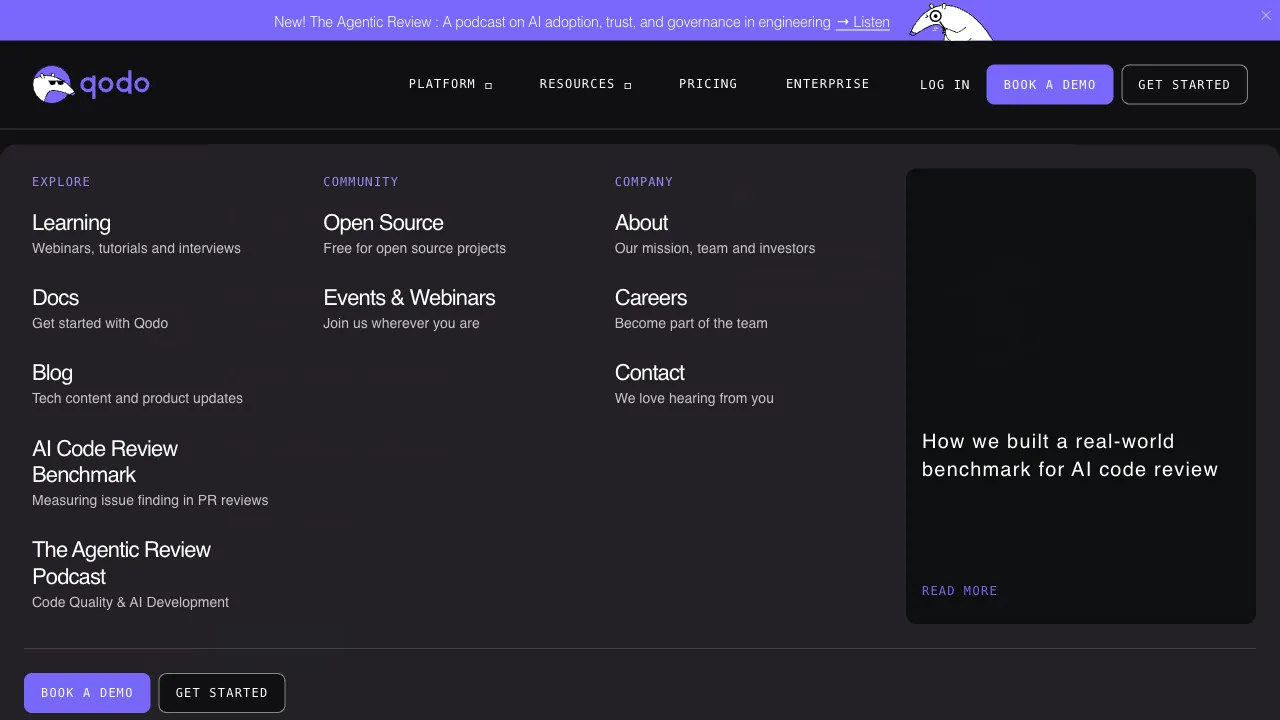Click 'Code Quality & AI Development' text
This screenshot has height=720, width=1280.
coord(130,602)
